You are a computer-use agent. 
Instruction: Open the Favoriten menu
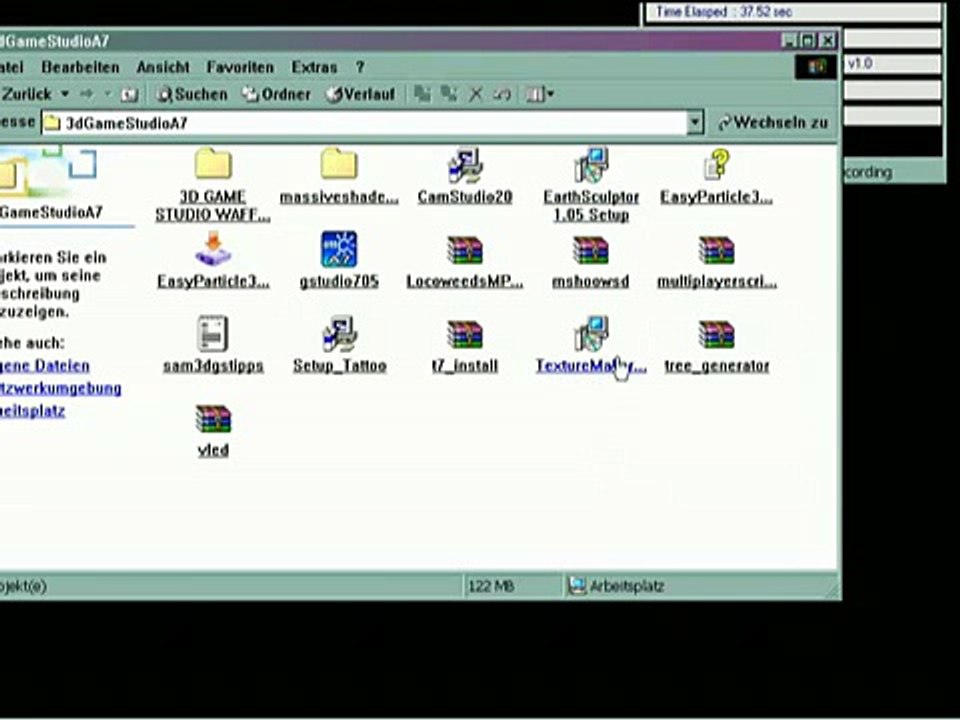240,67
